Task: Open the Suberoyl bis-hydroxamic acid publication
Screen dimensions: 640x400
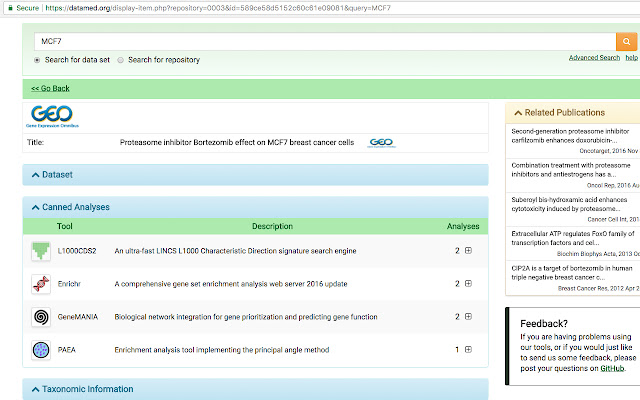Action: tap(569, 204)
